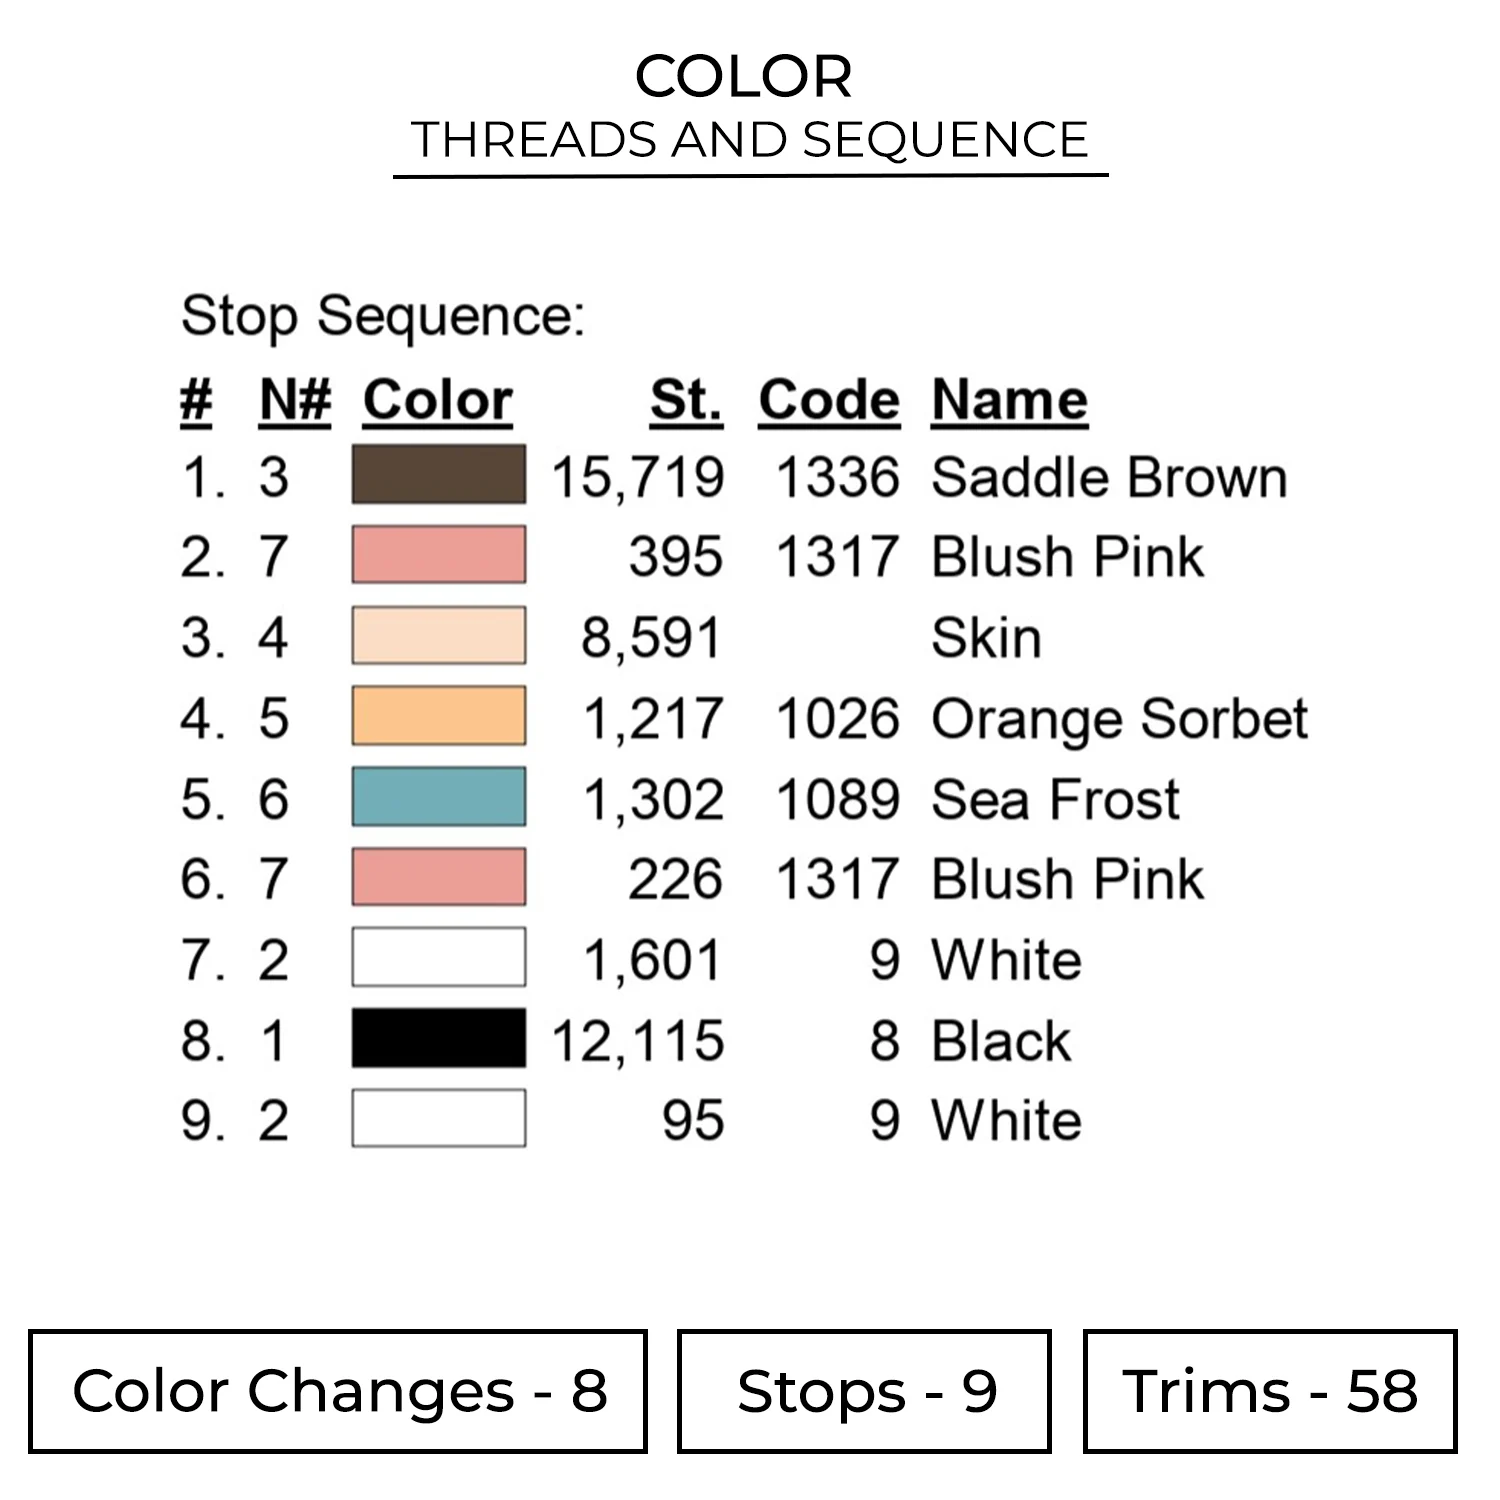
Task: Click the White swatch in row 7
Action: [x=438, y=958]
